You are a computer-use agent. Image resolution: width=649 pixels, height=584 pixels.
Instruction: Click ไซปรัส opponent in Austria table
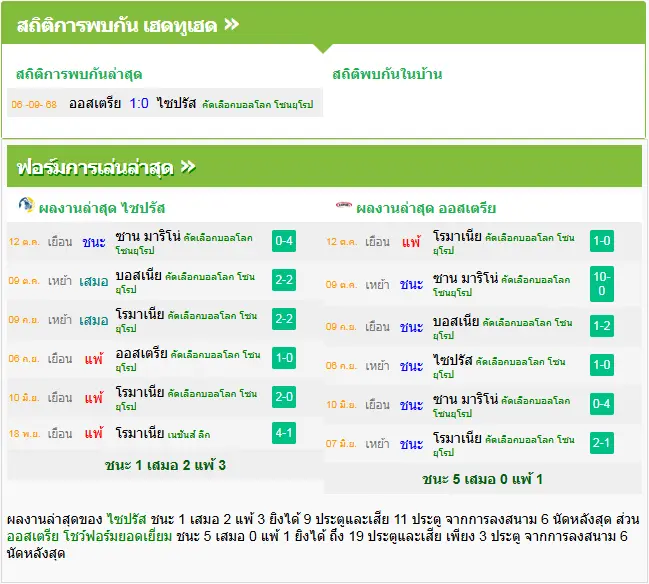[452, 360]
